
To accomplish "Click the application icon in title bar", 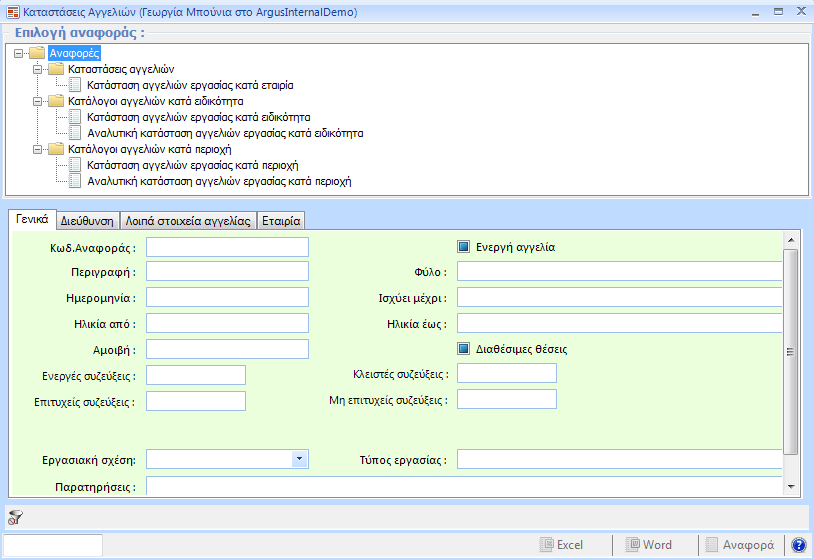I will point(12,12).
